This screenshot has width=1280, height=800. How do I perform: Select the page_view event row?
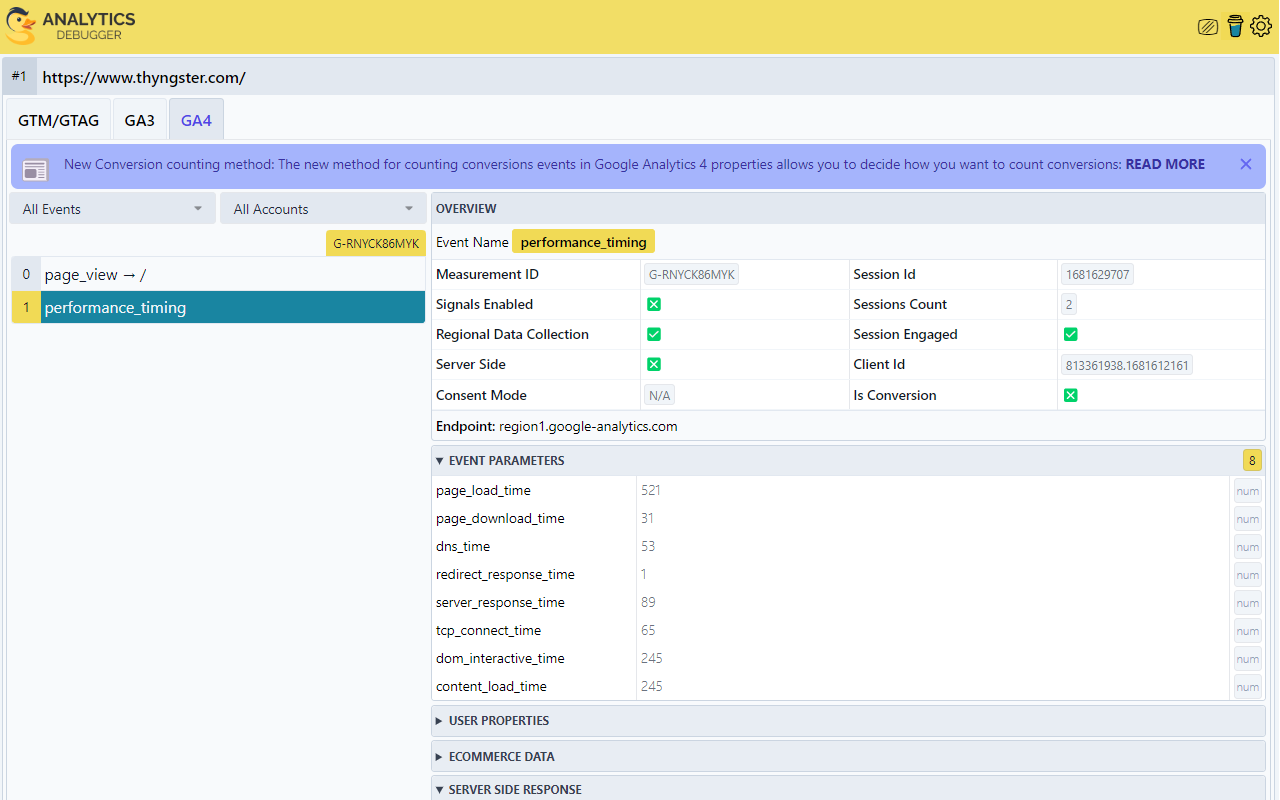(218, 274)
